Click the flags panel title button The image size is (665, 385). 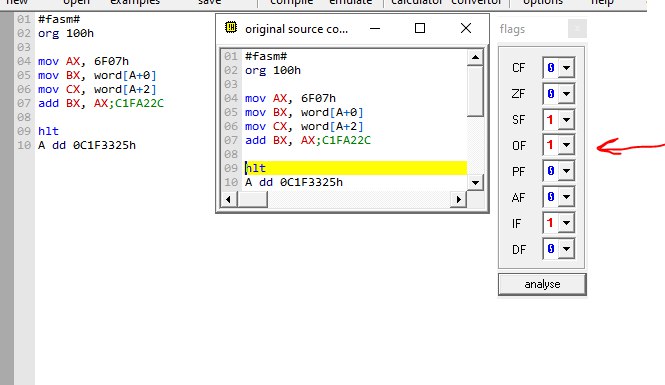point(577,29)
